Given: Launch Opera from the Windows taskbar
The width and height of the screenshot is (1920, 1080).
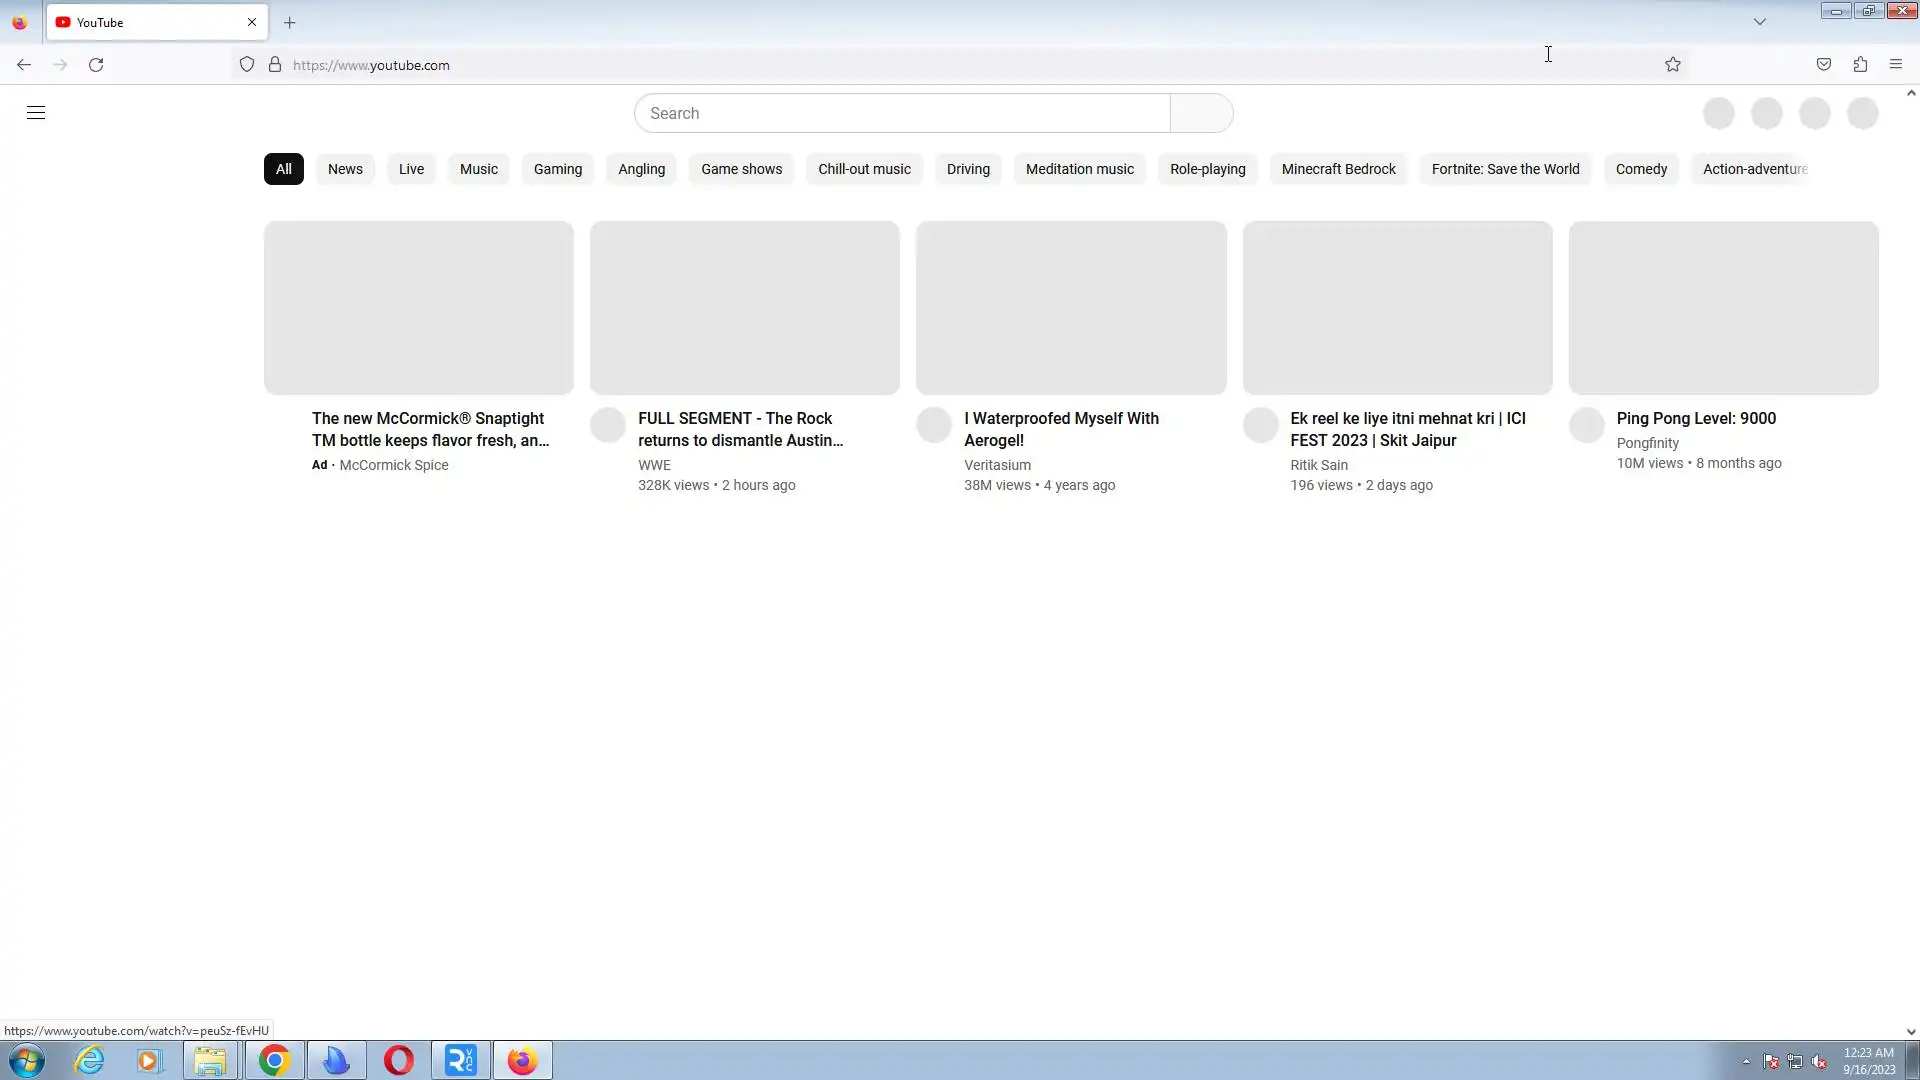Looking at the screenshot, I should coord(399,1060).
